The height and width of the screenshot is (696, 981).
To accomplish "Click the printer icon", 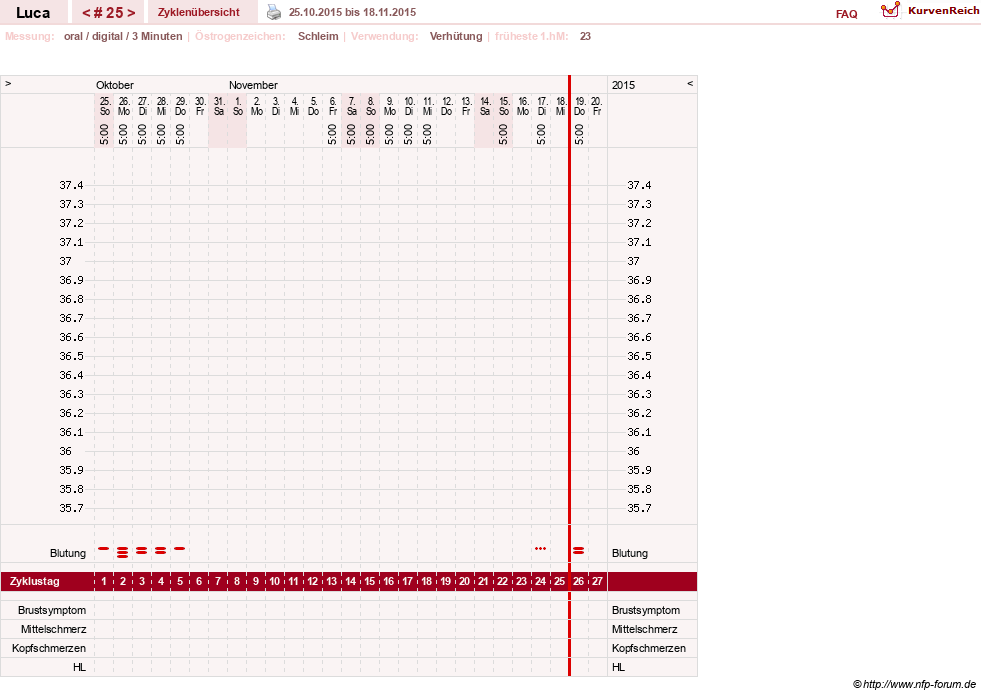I will [x=274, y=12].
